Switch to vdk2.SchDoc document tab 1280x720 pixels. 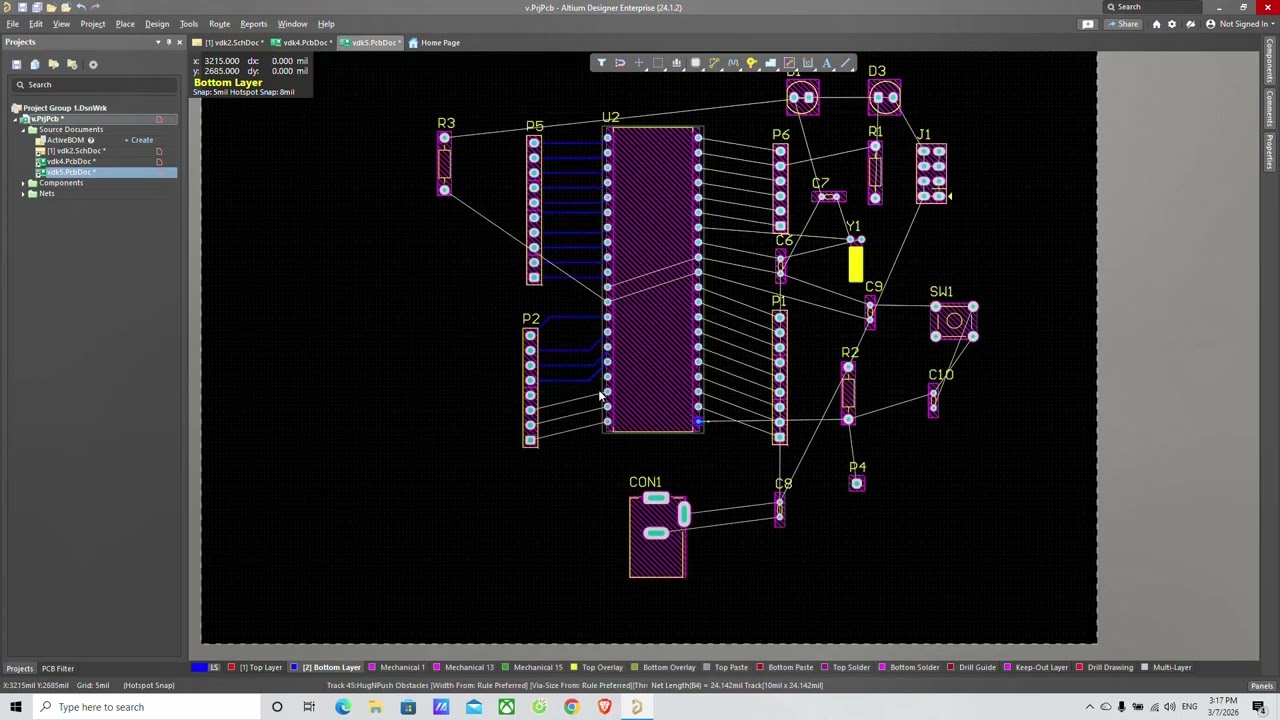point(230,43)
